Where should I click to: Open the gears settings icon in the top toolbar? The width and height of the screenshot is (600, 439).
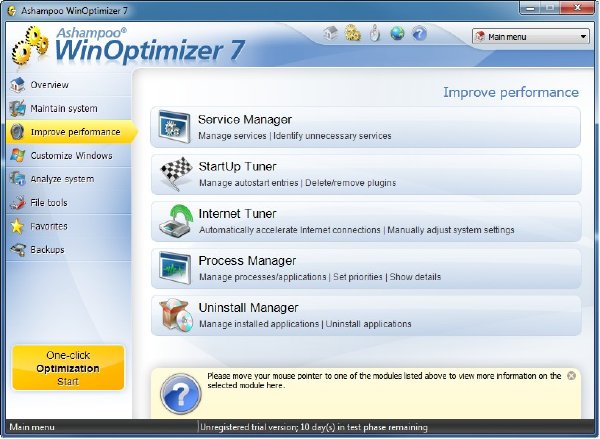tap(353, 33)
